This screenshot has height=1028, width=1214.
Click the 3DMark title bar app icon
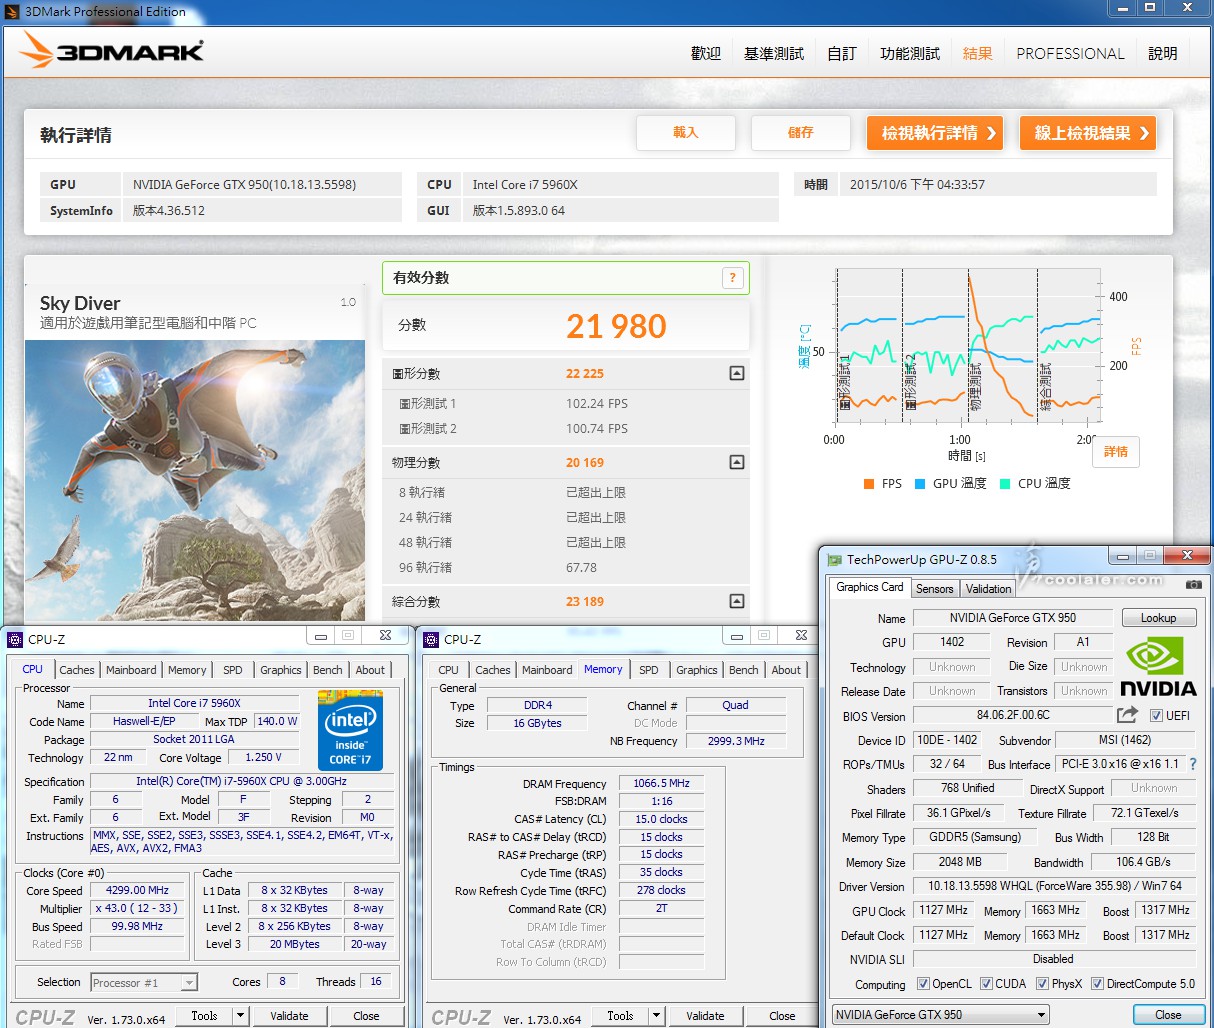click(12, 11)
